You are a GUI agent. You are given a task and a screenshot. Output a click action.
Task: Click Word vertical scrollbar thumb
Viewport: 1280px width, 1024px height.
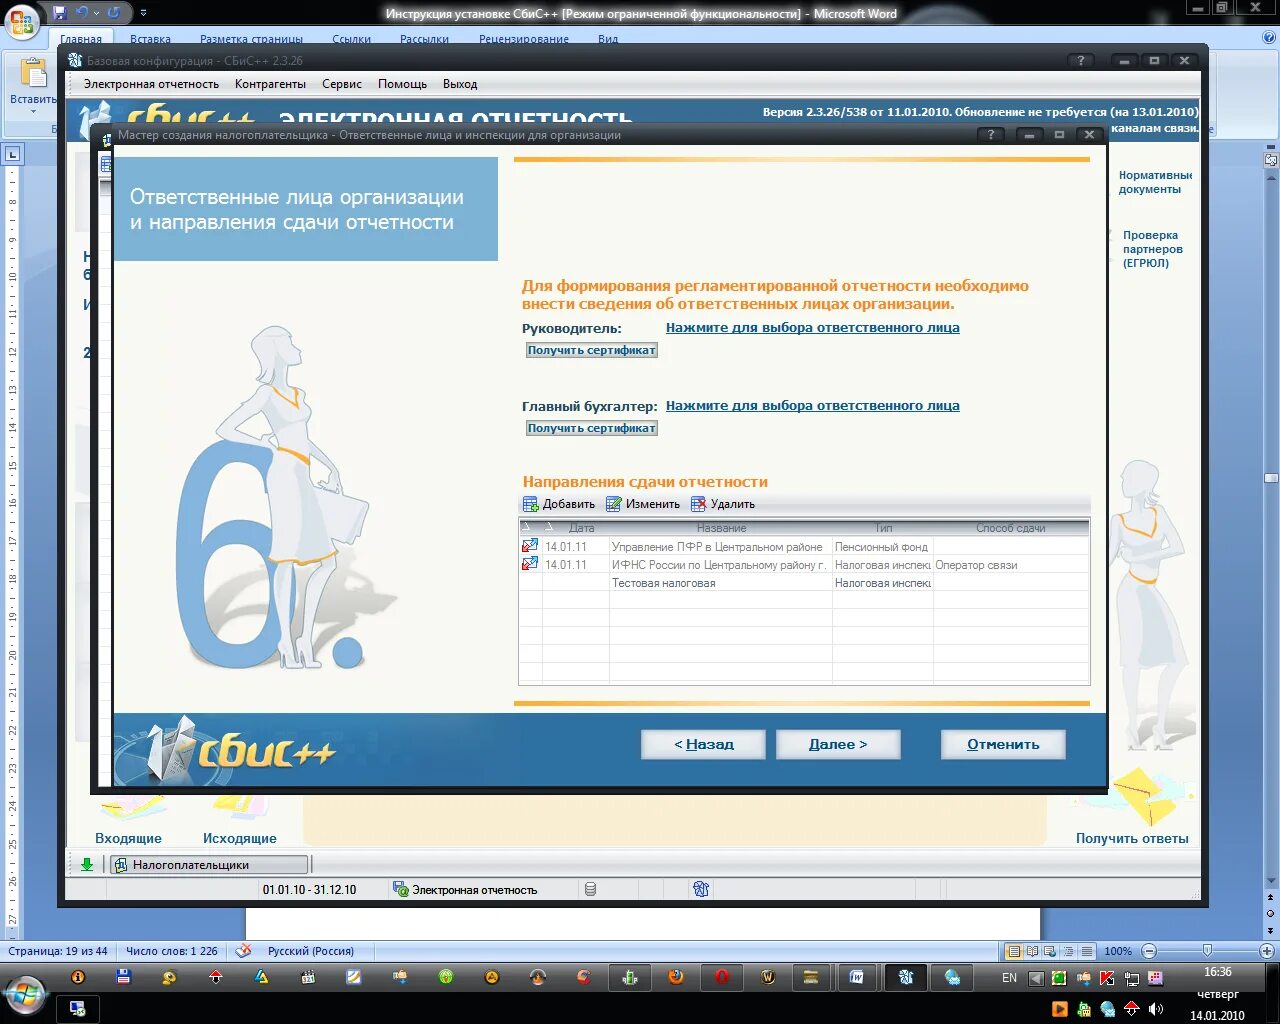click(x=1271, y=477)
